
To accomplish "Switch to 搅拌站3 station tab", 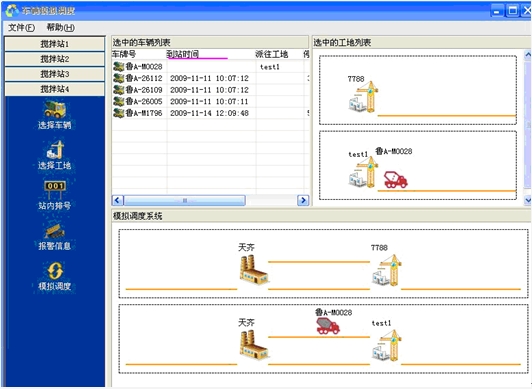I will click(x=55, y=74).
